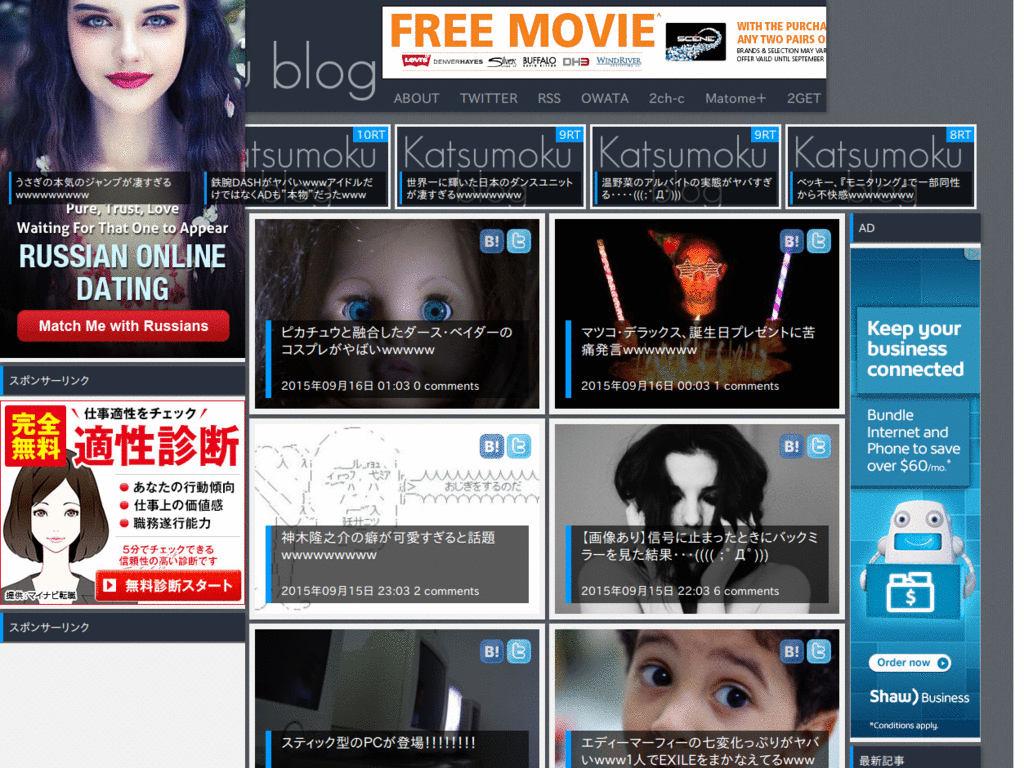Screen dimensions: 1024x768
Task: Open 信号に止まったときにバックミラー post title
Action: pos(699,546)
